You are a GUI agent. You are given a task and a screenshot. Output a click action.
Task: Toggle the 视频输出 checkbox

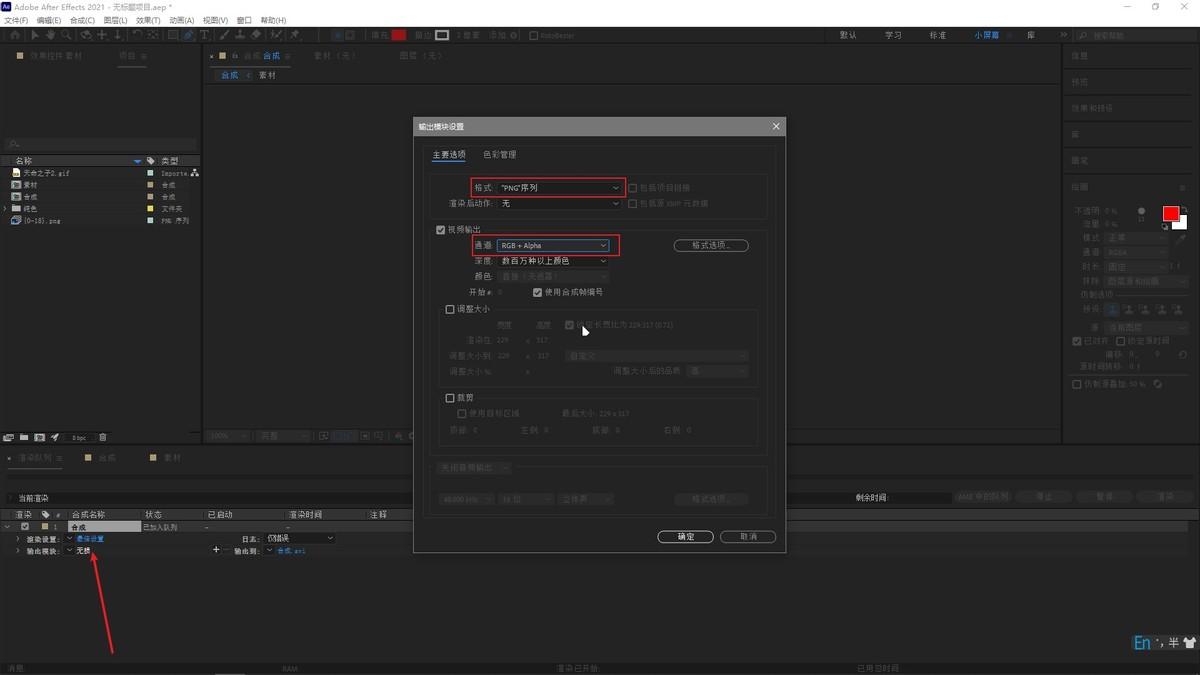tap(441, 230)
